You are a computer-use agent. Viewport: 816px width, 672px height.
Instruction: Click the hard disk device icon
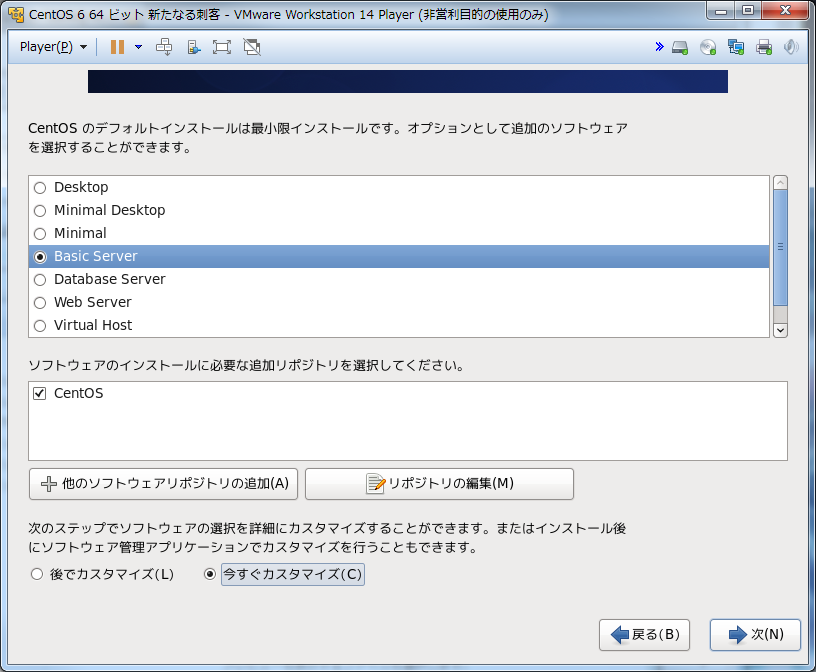coord(680,47)
